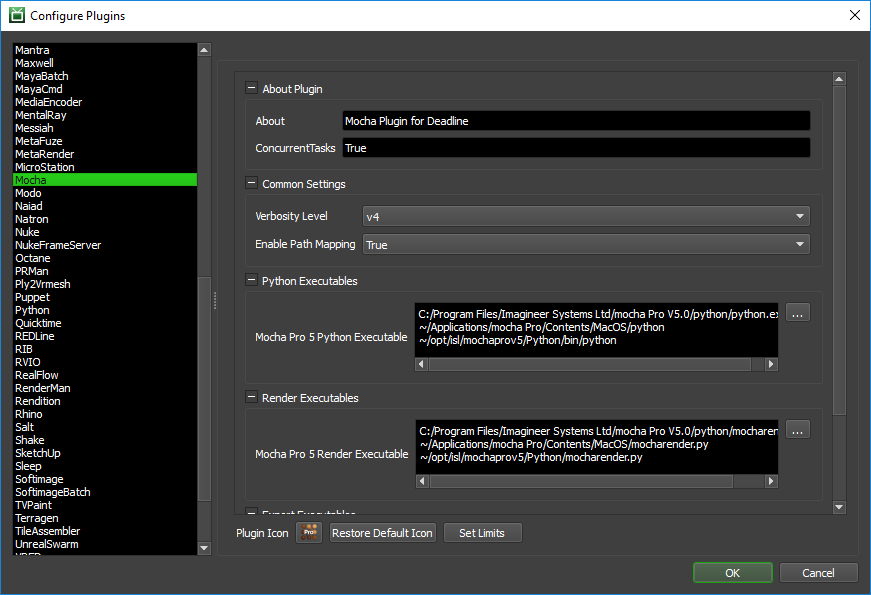Click the Set Limits button
This screenshot has height=595, width=871.
482,533
